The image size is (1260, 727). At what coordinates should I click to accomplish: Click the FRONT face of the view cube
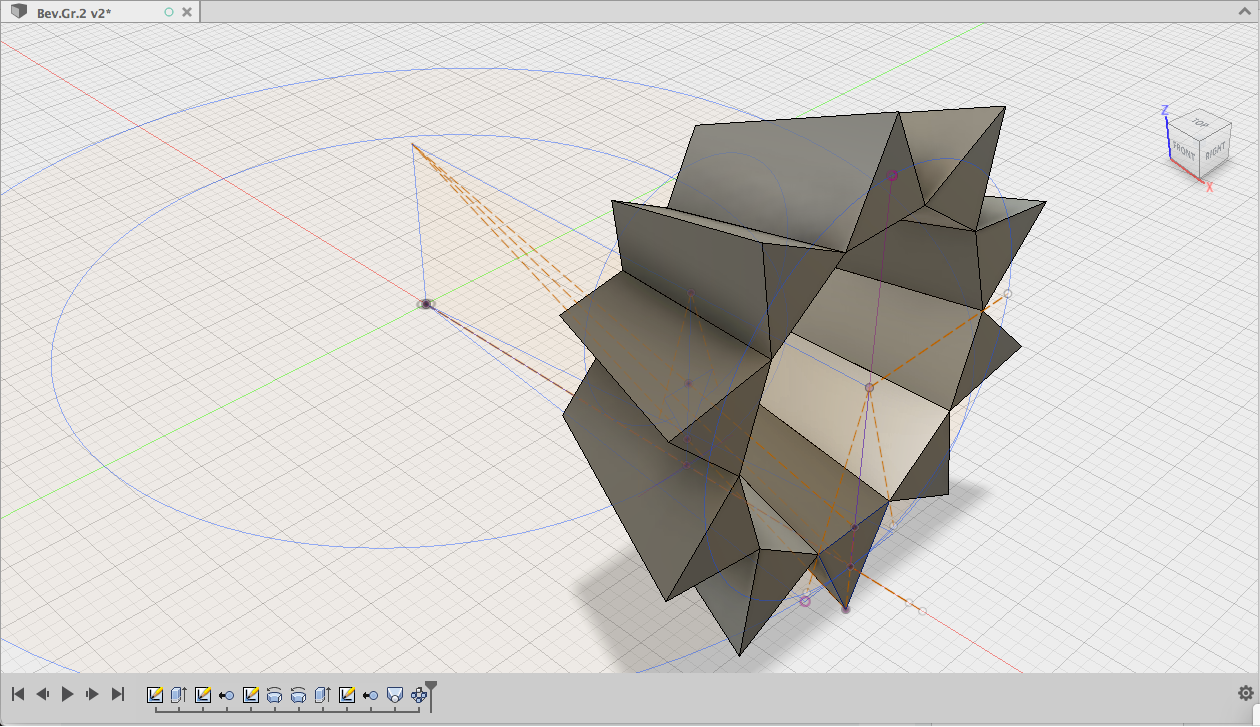coord(1184,152)
